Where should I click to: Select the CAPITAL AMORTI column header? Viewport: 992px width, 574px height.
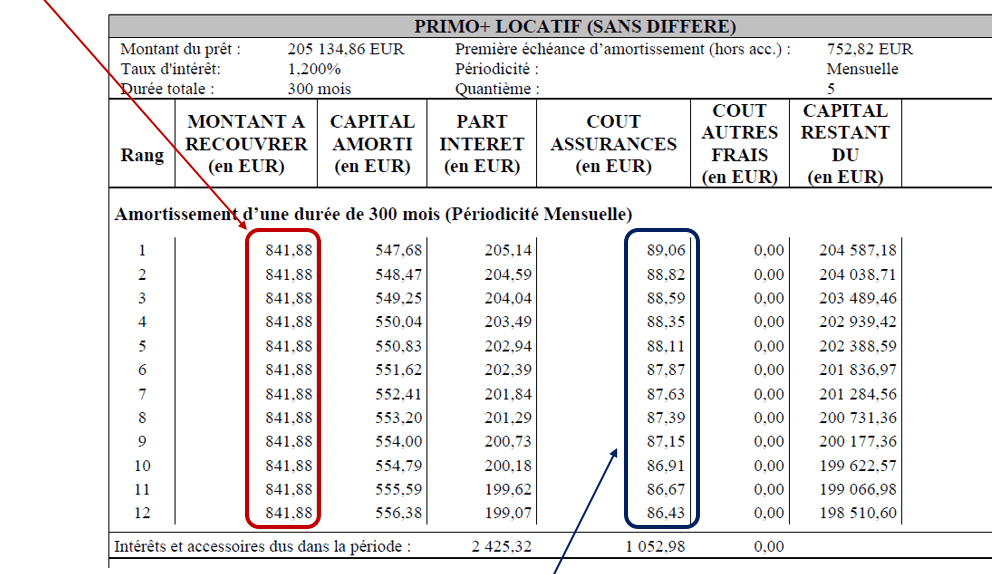point(372,144)
